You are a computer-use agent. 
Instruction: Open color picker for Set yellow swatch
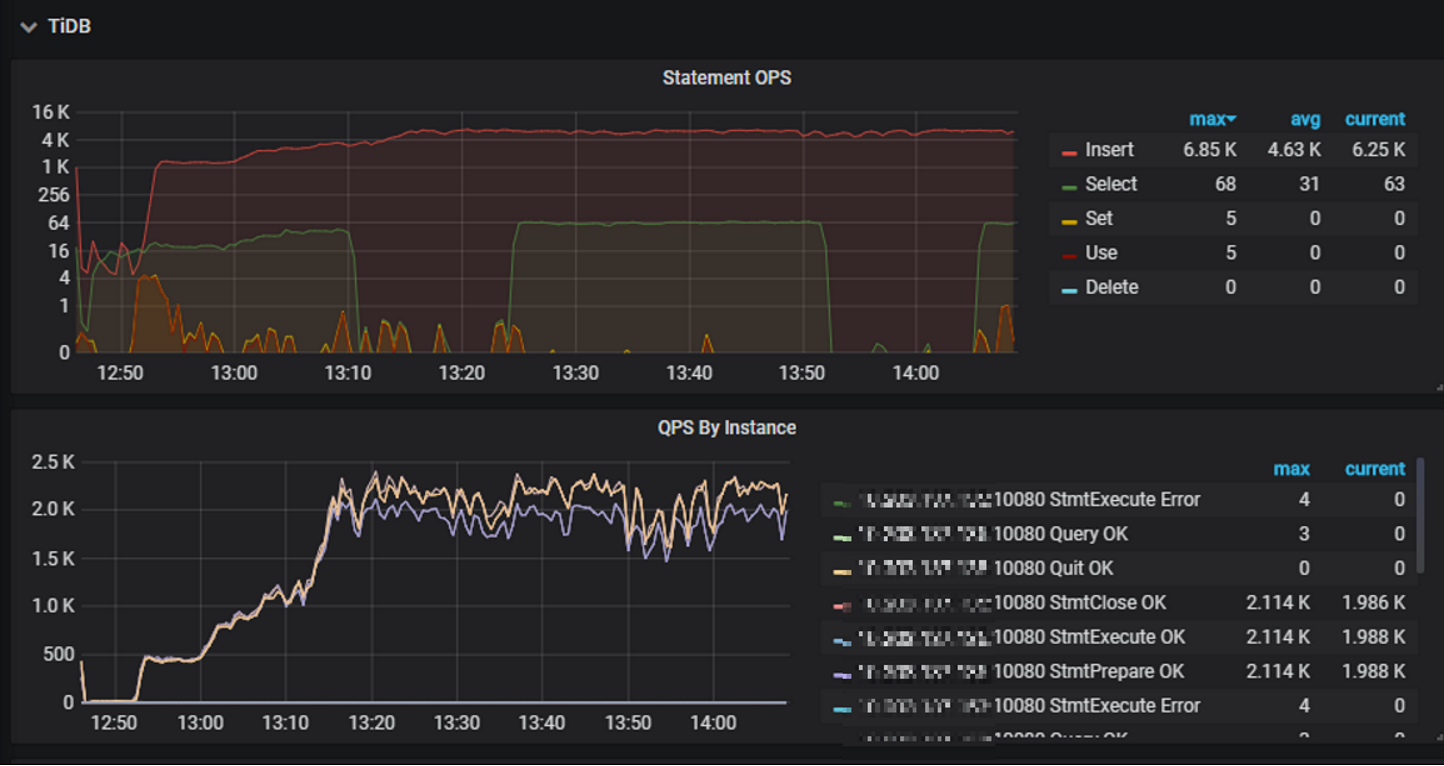1069,221
